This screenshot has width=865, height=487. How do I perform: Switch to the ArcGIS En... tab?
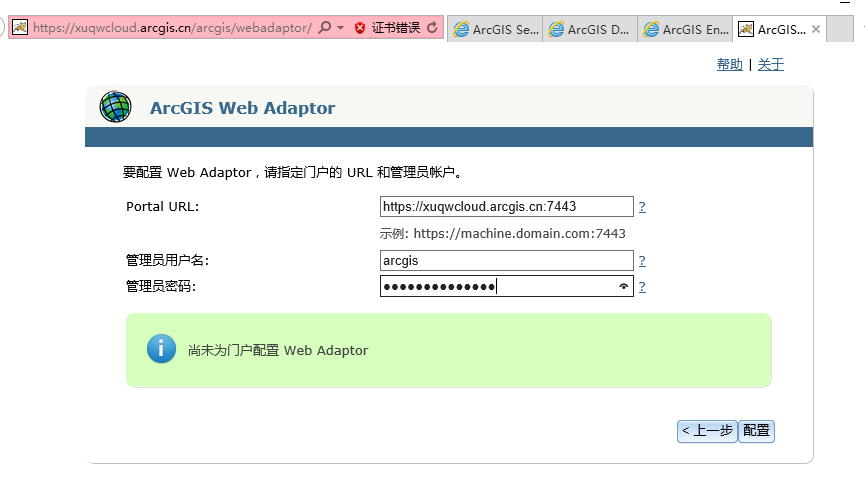tap(685, 29)
